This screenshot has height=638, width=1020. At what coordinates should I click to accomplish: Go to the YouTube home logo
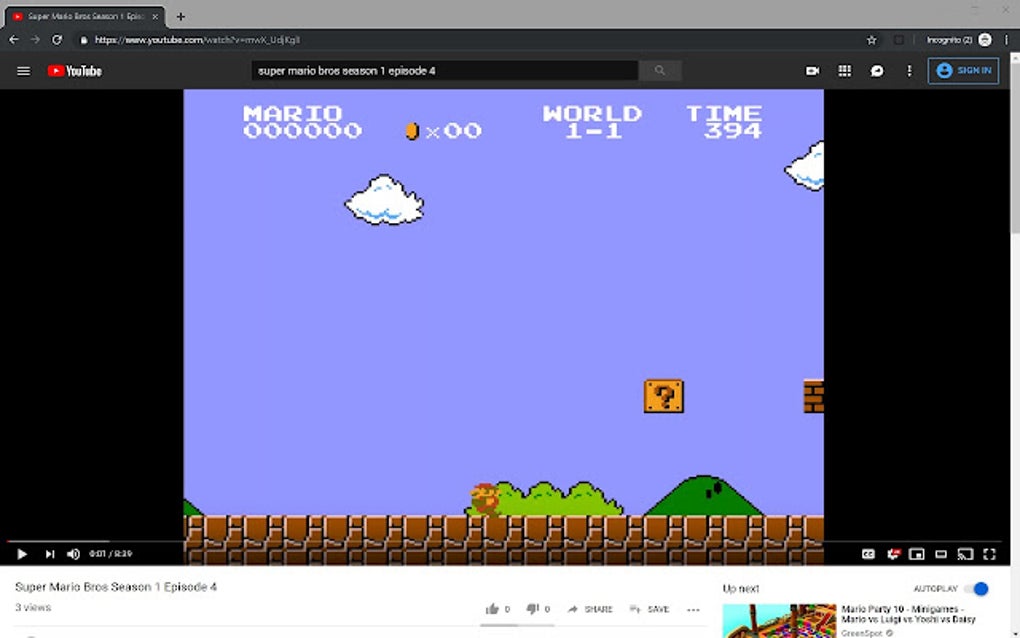[75, 71]
